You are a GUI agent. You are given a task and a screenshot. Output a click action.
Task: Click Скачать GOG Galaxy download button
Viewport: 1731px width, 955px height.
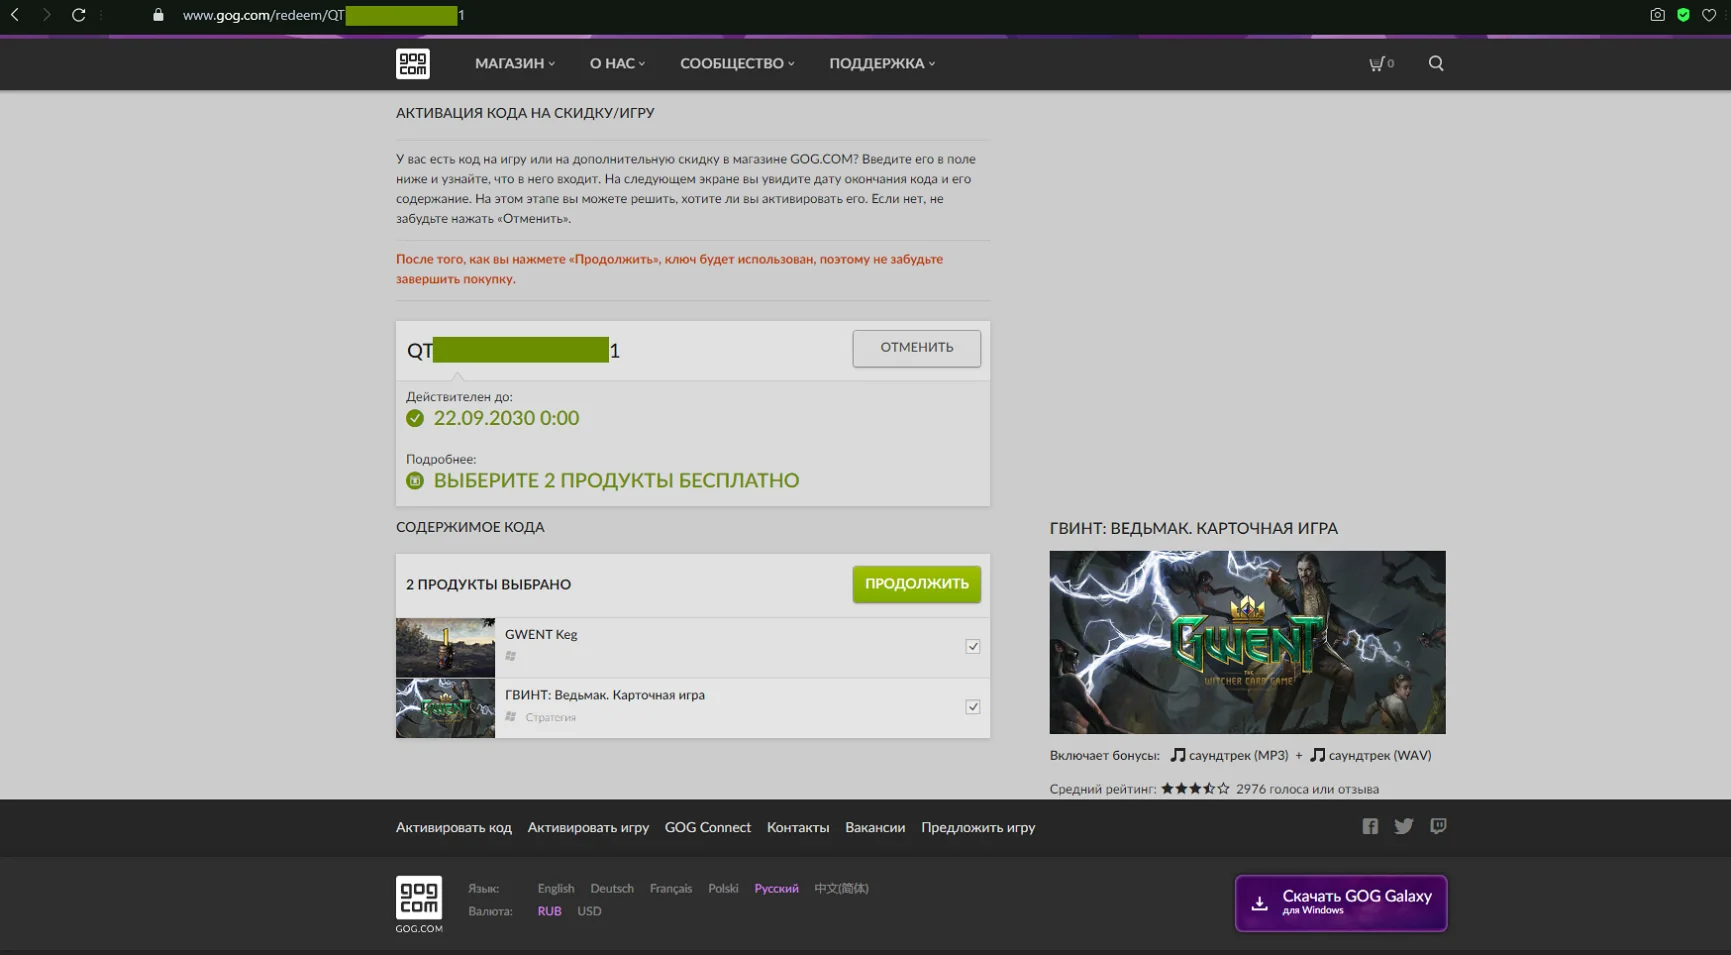pos(1340,903)
